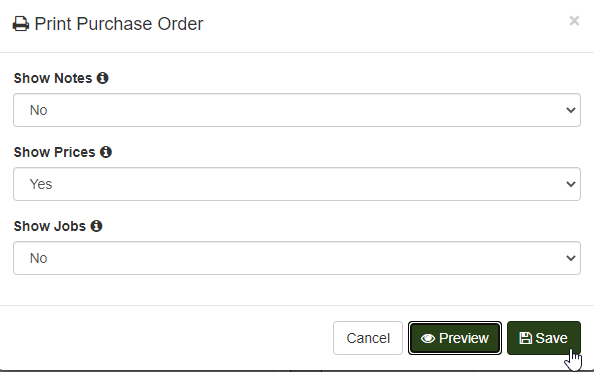Screen dimensions: 594x372
Task: Click the Preview button label
Action: [464, 338]
